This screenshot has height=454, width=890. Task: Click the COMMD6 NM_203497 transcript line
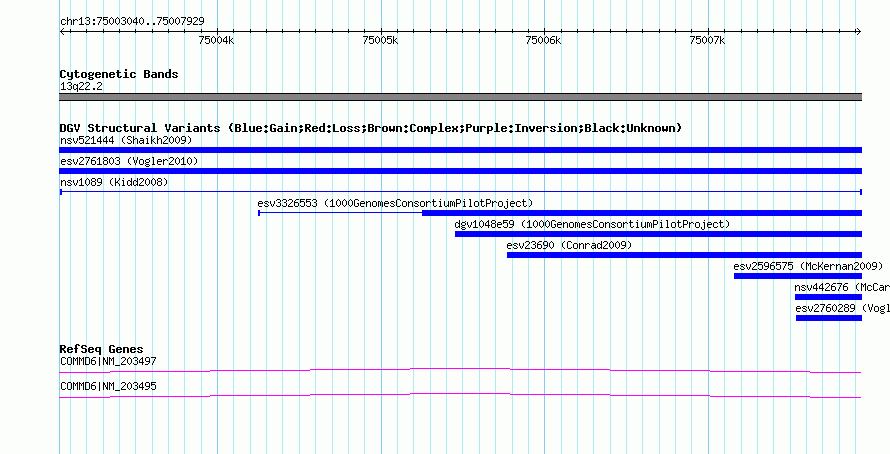coord(460,371)
